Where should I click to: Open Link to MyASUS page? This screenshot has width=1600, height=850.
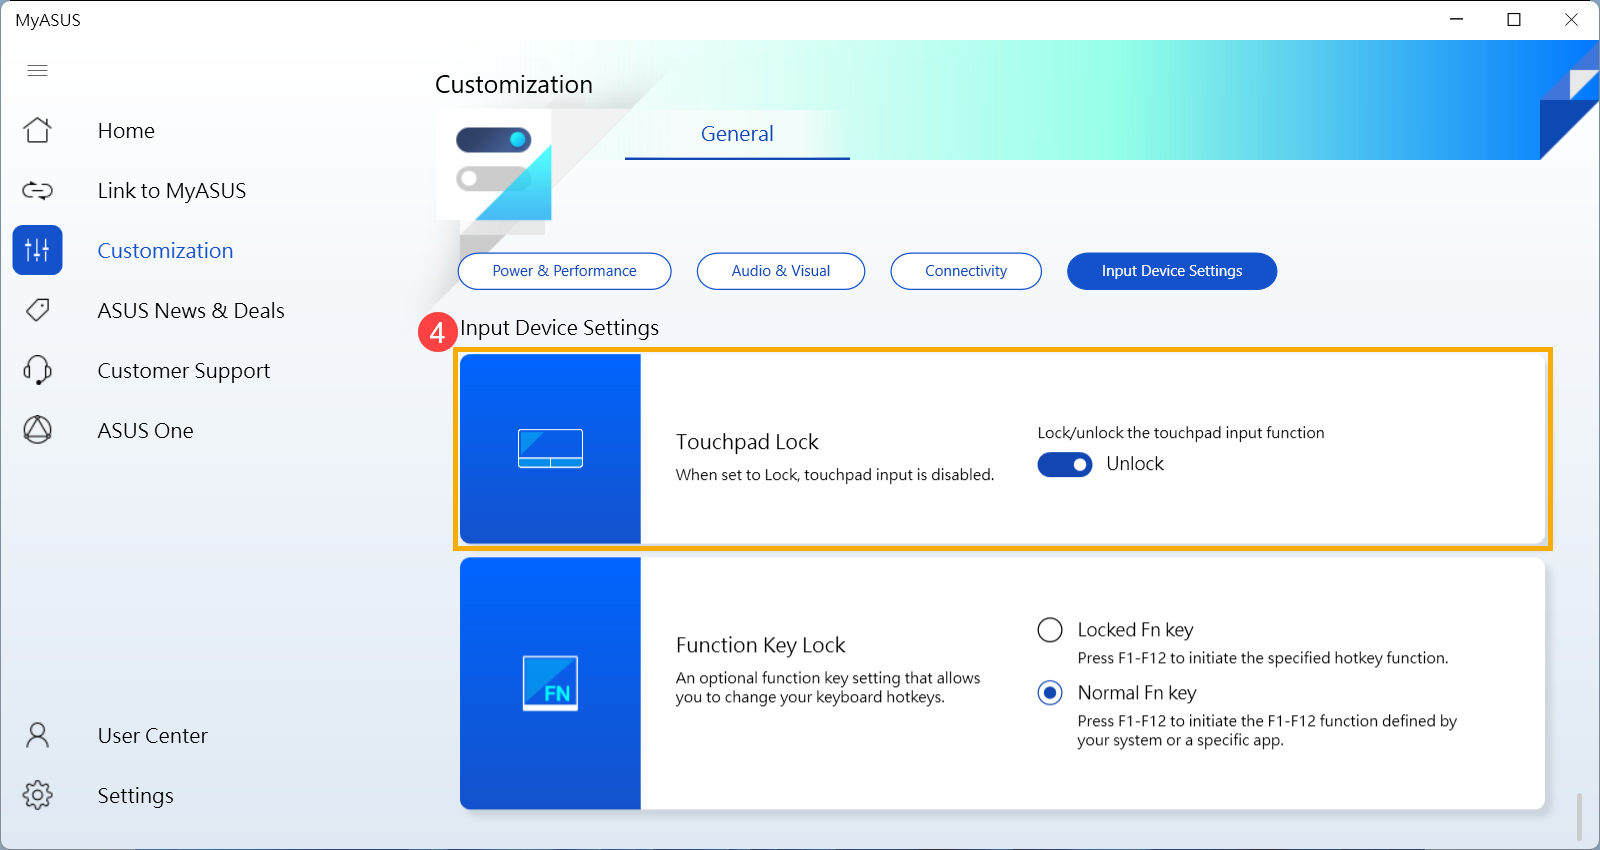coord(172,191)
